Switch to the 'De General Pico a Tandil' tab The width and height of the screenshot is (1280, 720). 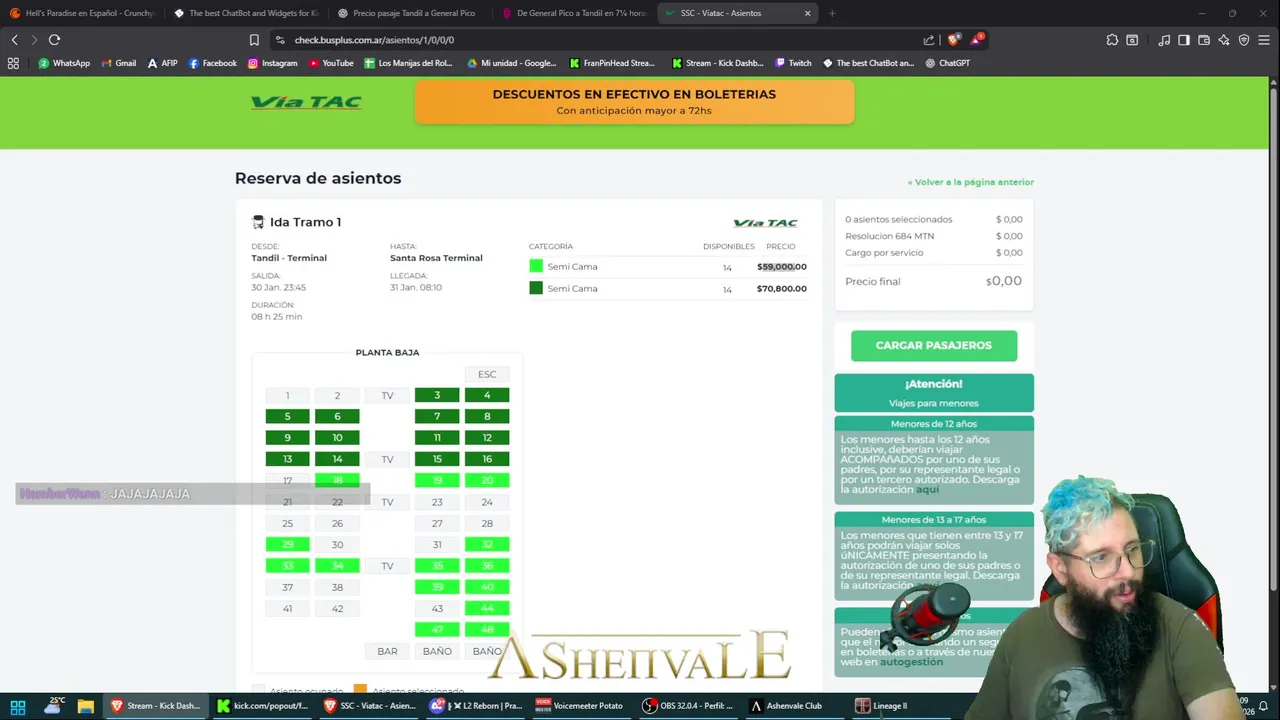pos(575,13)
